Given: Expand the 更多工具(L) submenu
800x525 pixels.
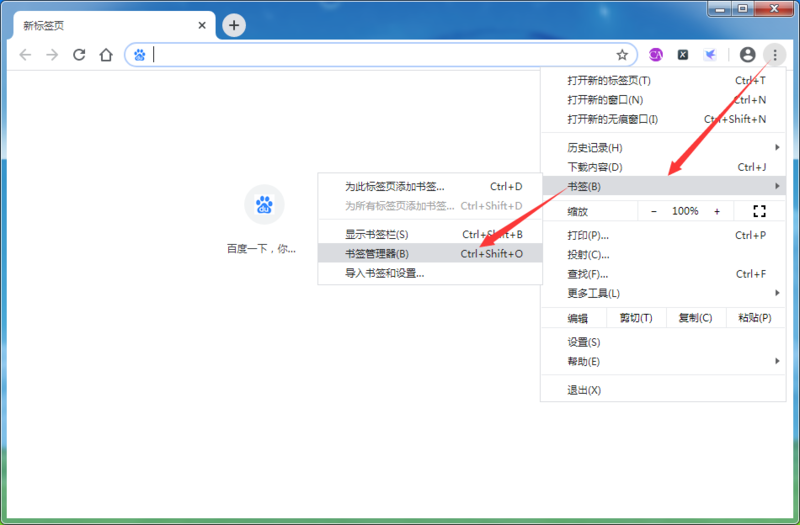Looking at the screenshot, I should pyautogui.click(x=663, y=293).
